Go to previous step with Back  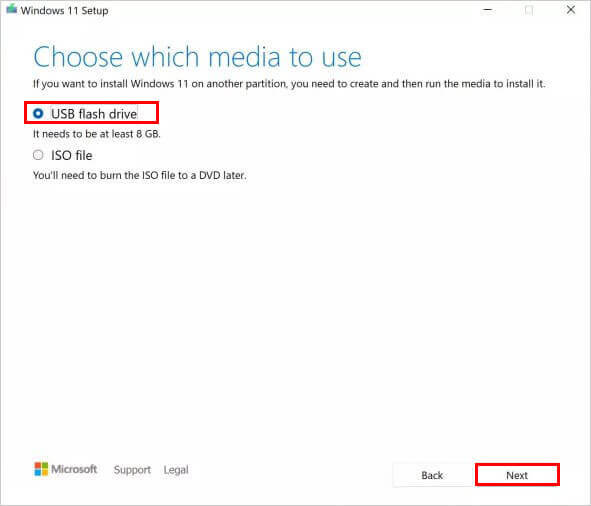[432, 475]
